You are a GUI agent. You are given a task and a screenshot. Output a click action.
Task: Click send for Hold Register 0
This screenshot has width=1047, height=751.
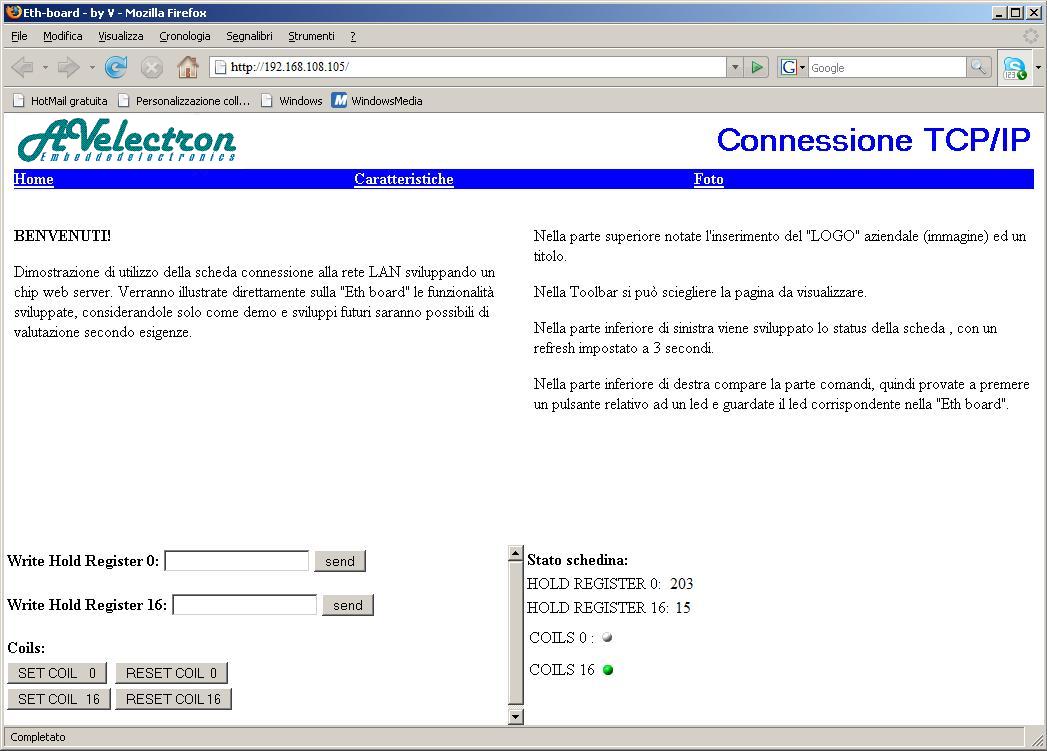340,561
